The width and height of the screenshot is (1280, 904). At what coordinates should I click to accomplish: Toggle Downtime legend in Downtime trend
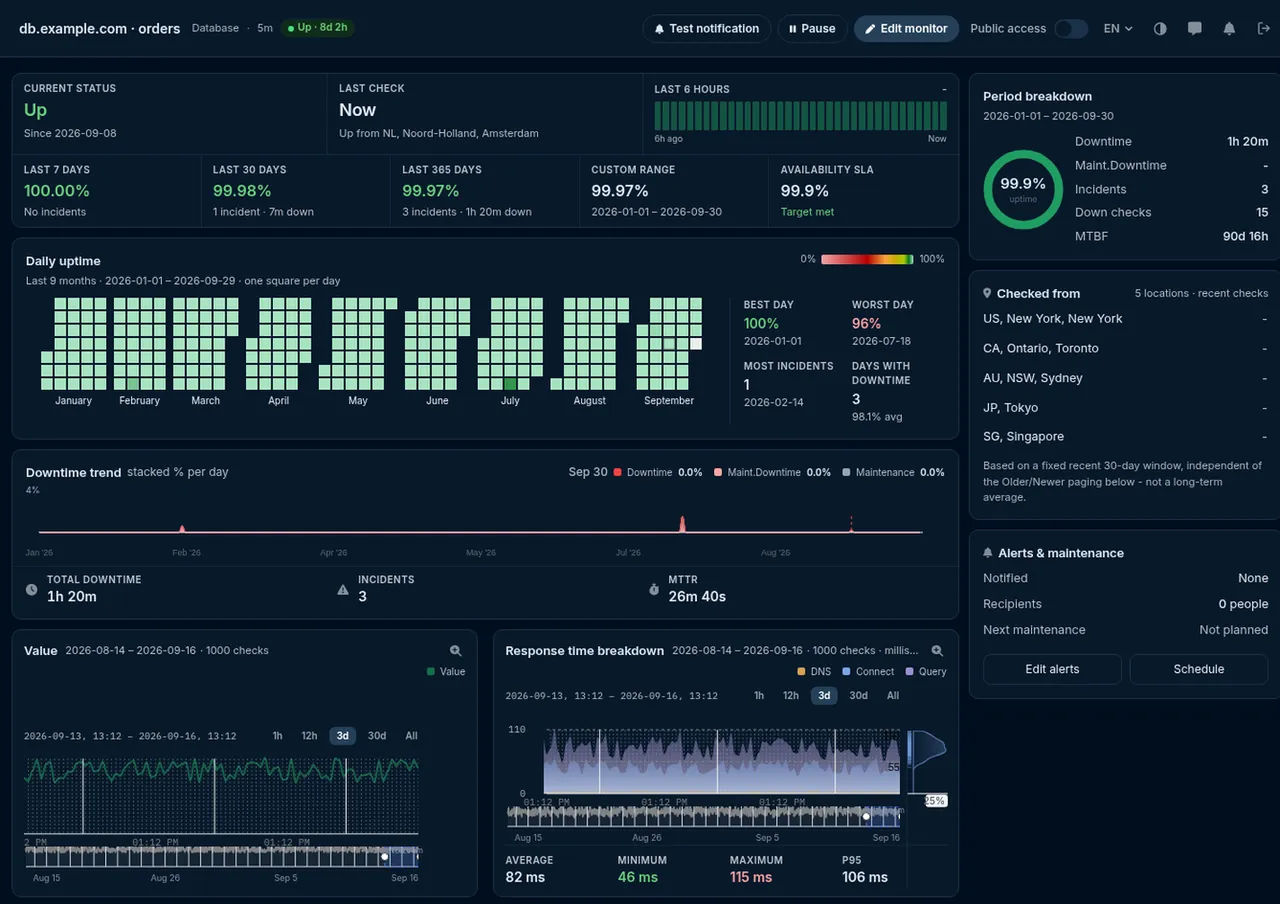pyautogui.click(x=643, y=472)
